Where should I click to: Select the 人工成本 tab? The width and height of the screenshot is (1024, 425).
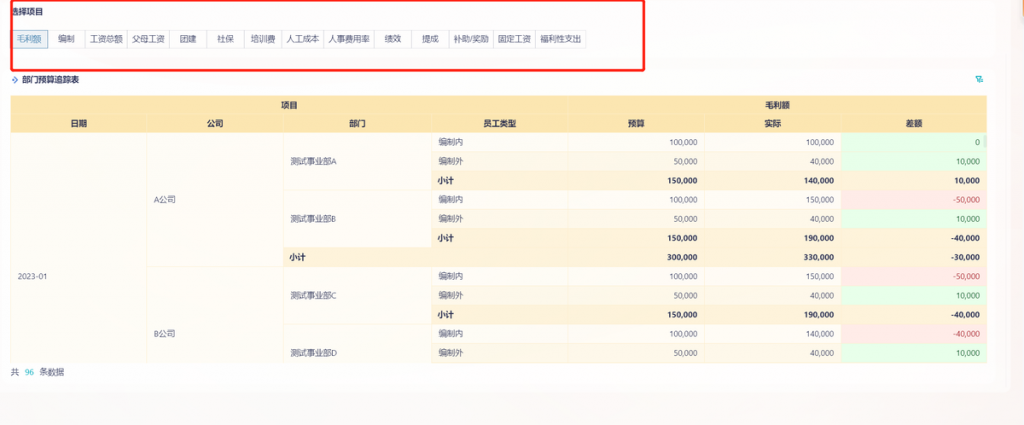[x=302, y=39]
